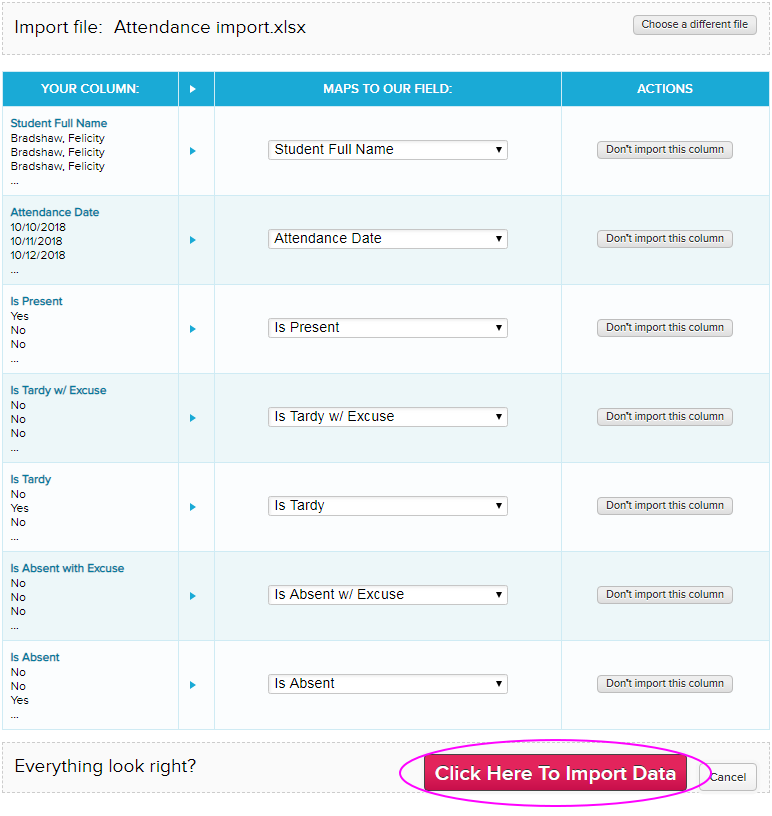This screenshot has height=816, width=772.
Task: Don't import the Student Full Name column
Action: coord(665,150)
